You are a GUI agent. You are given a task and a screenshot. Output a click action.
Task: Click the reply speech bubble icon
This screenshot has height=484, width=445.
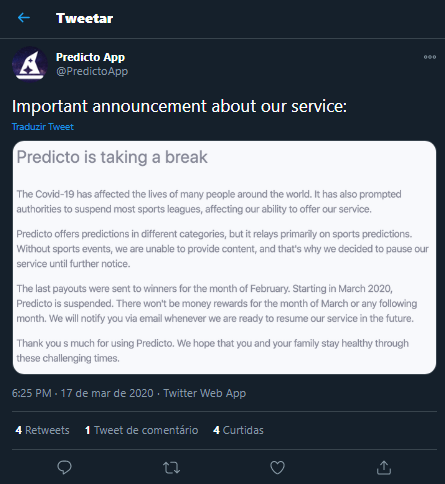click(64, 467)
